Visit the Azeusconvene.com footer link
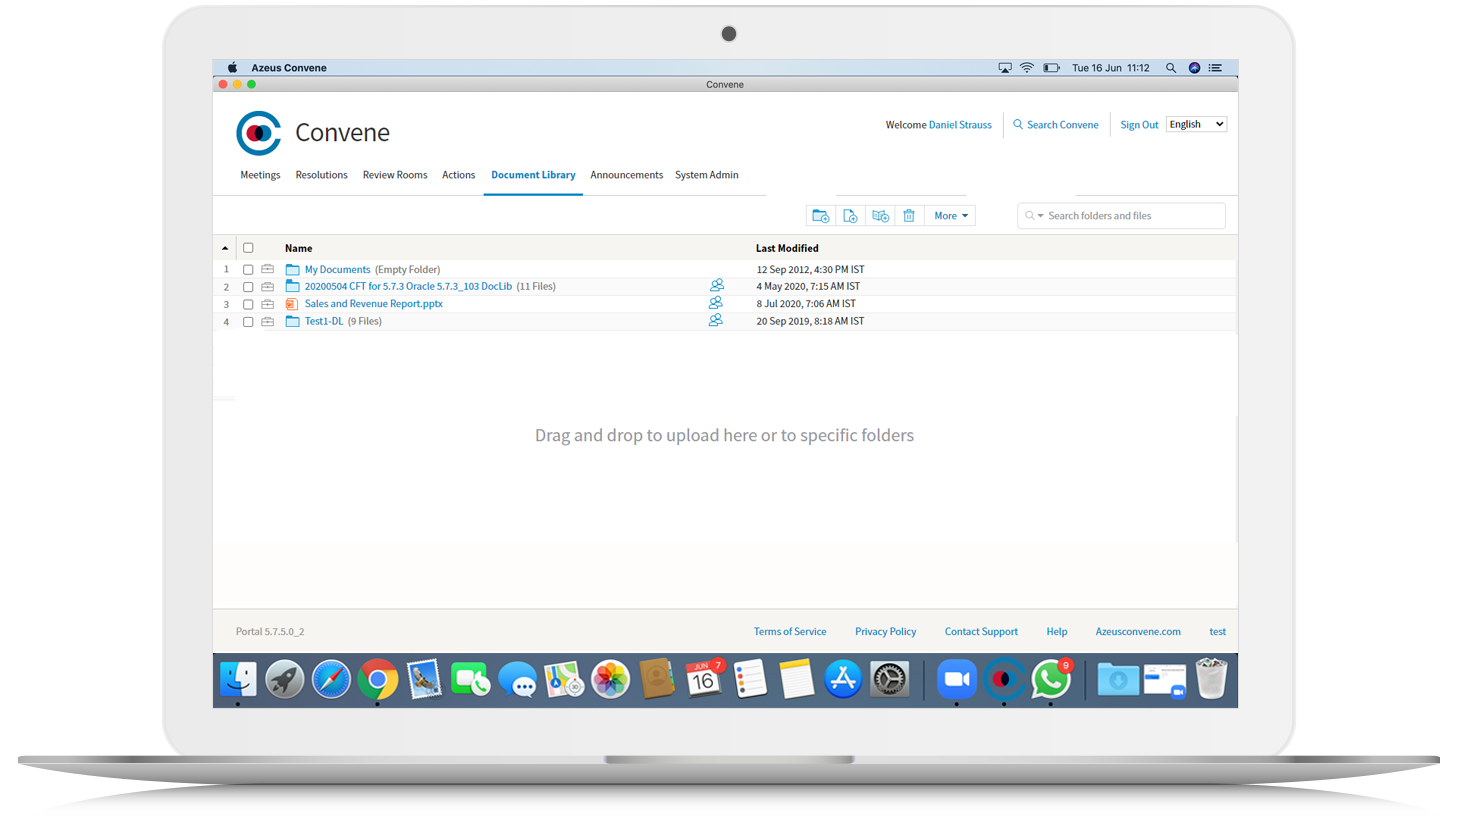This screenshot has height=816, width=1464. coord(1138,632)
